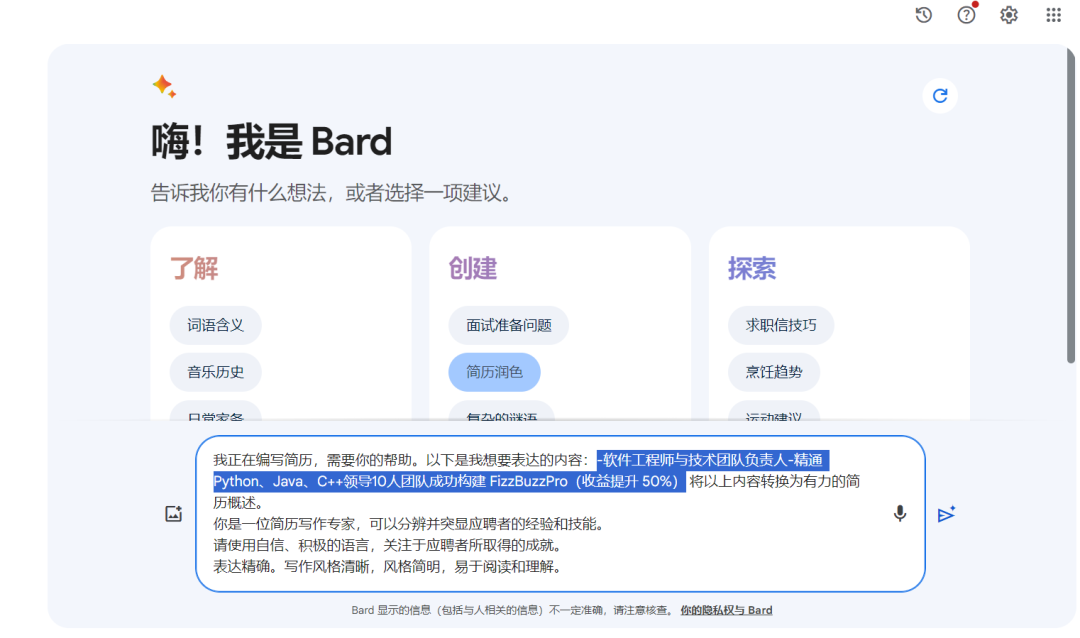Open the 你的隐私权与 Bard link
1080x638 pixels.
pos(726,610)
